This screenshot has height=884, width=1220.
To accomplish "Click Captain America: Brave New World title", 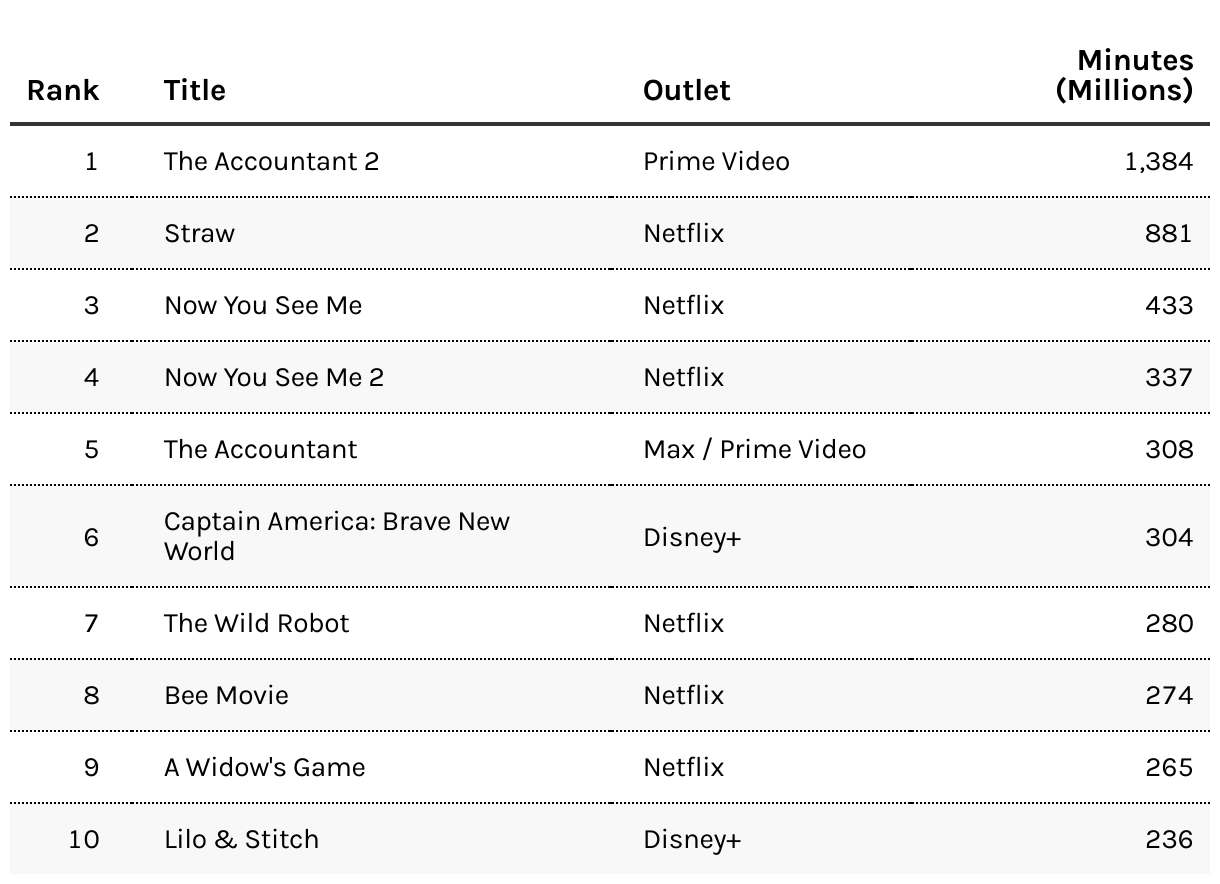I will [x=337, y=536].
